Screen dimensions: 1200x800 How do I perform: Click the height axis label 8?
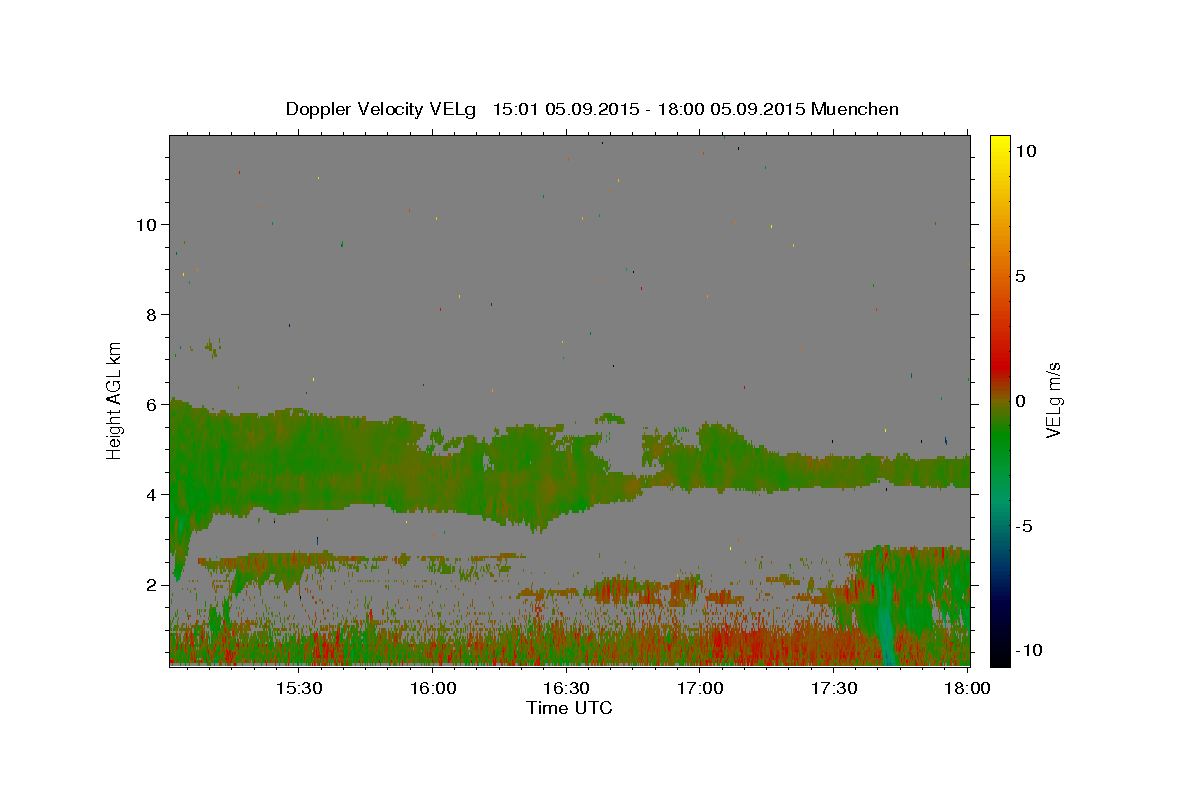click(152, 314)
